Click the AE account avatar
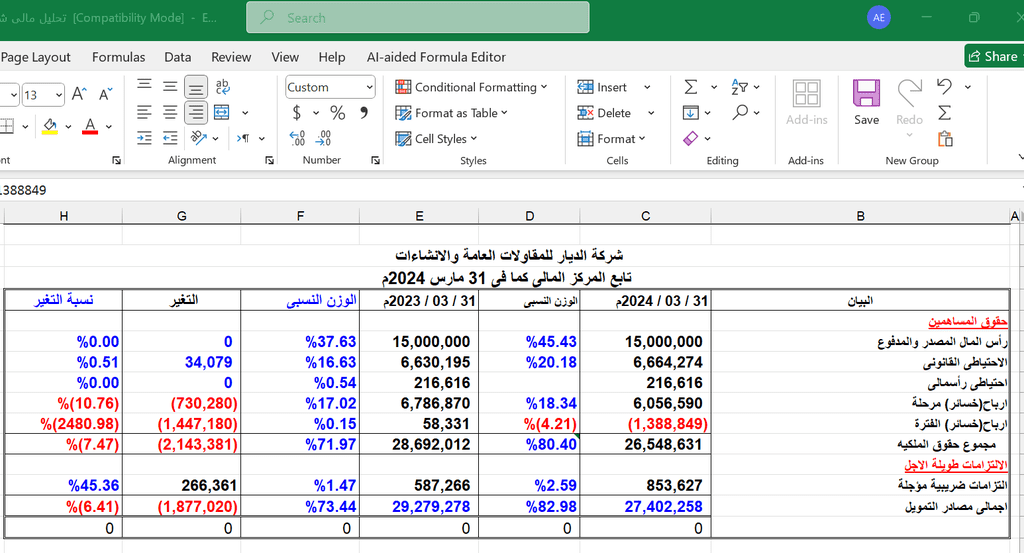1024x553 pixels. click(x=879, y=18)
